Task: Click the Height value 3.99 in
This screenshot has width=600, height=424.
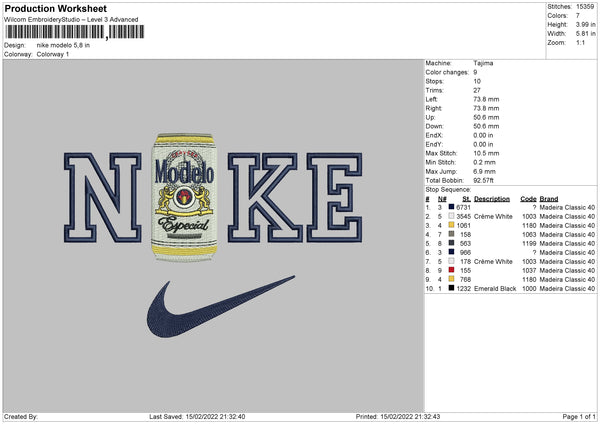Action: [585, 24]
